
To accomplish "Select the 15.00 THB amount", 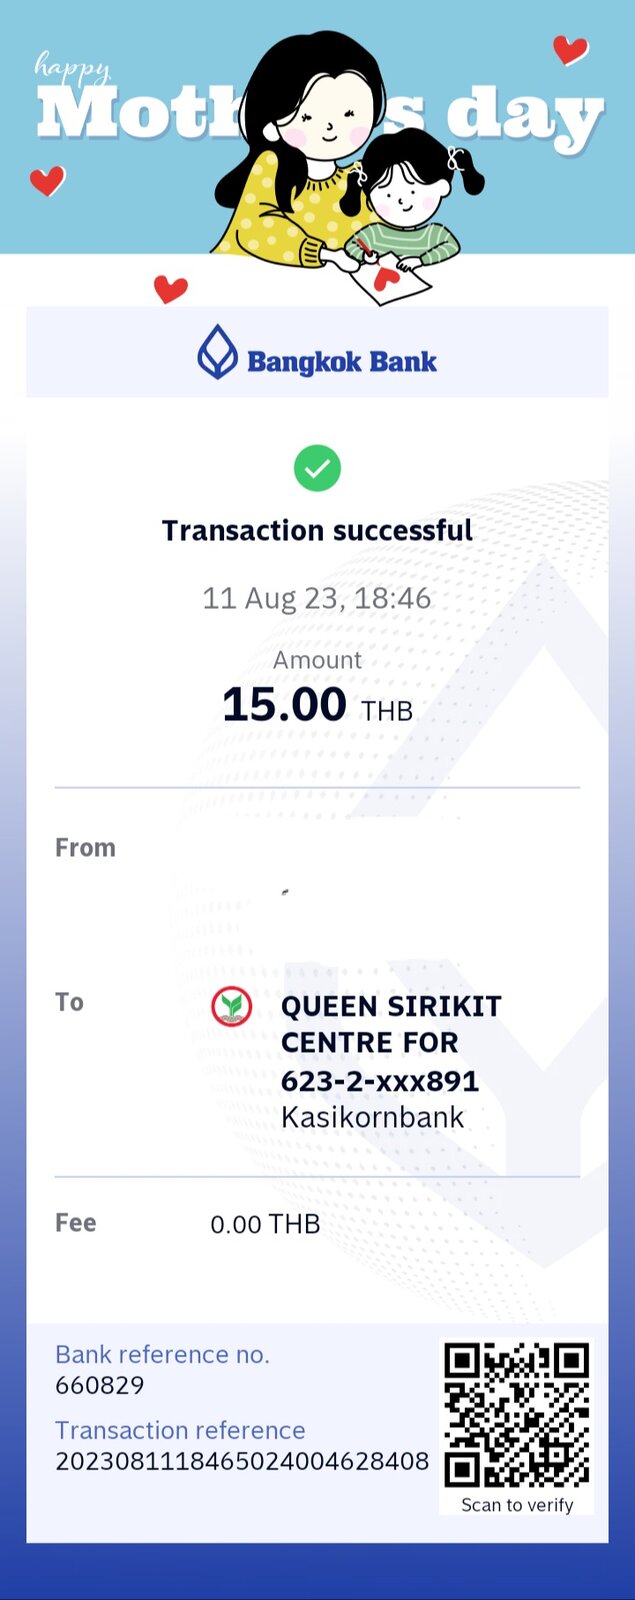I will (317, 705).
